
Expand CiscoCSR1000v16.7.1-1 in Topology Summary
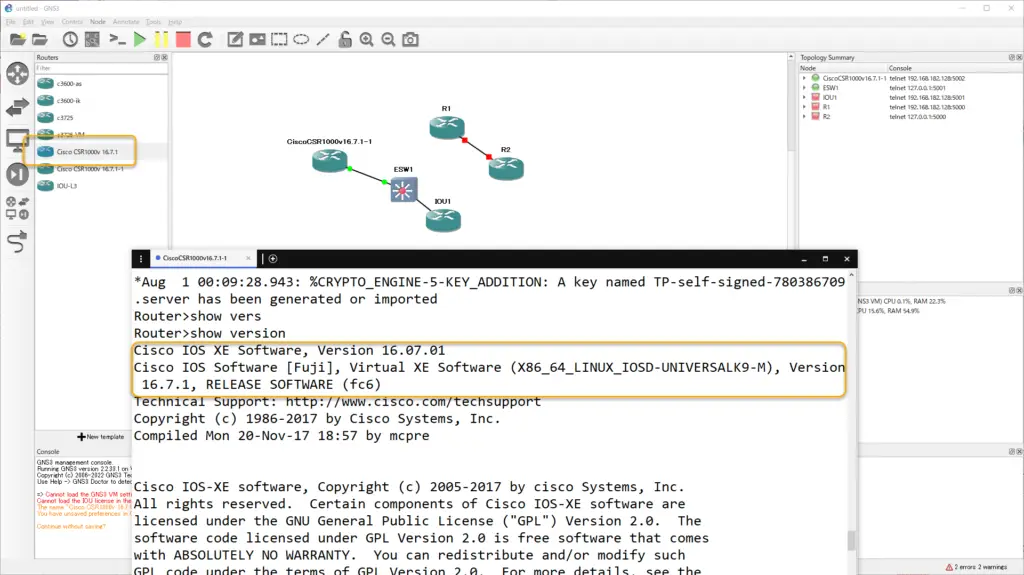805,78
